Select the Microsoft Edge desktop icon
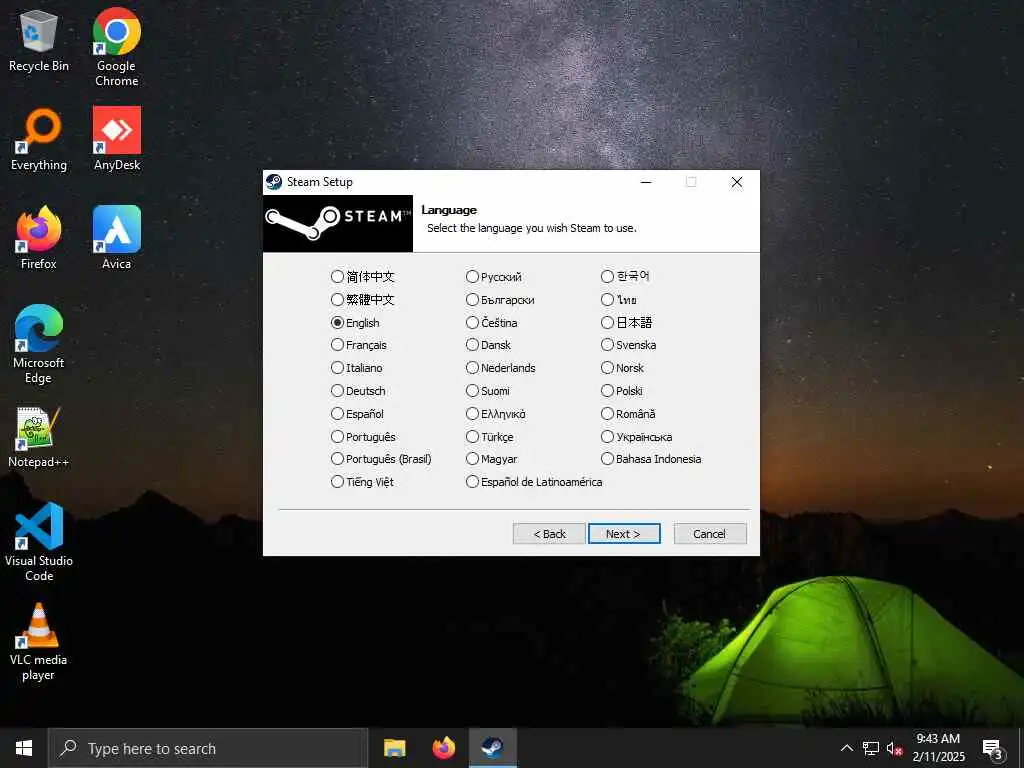Image resolution: width=1024 pixels, height=768 pixels. click(39, 345)
